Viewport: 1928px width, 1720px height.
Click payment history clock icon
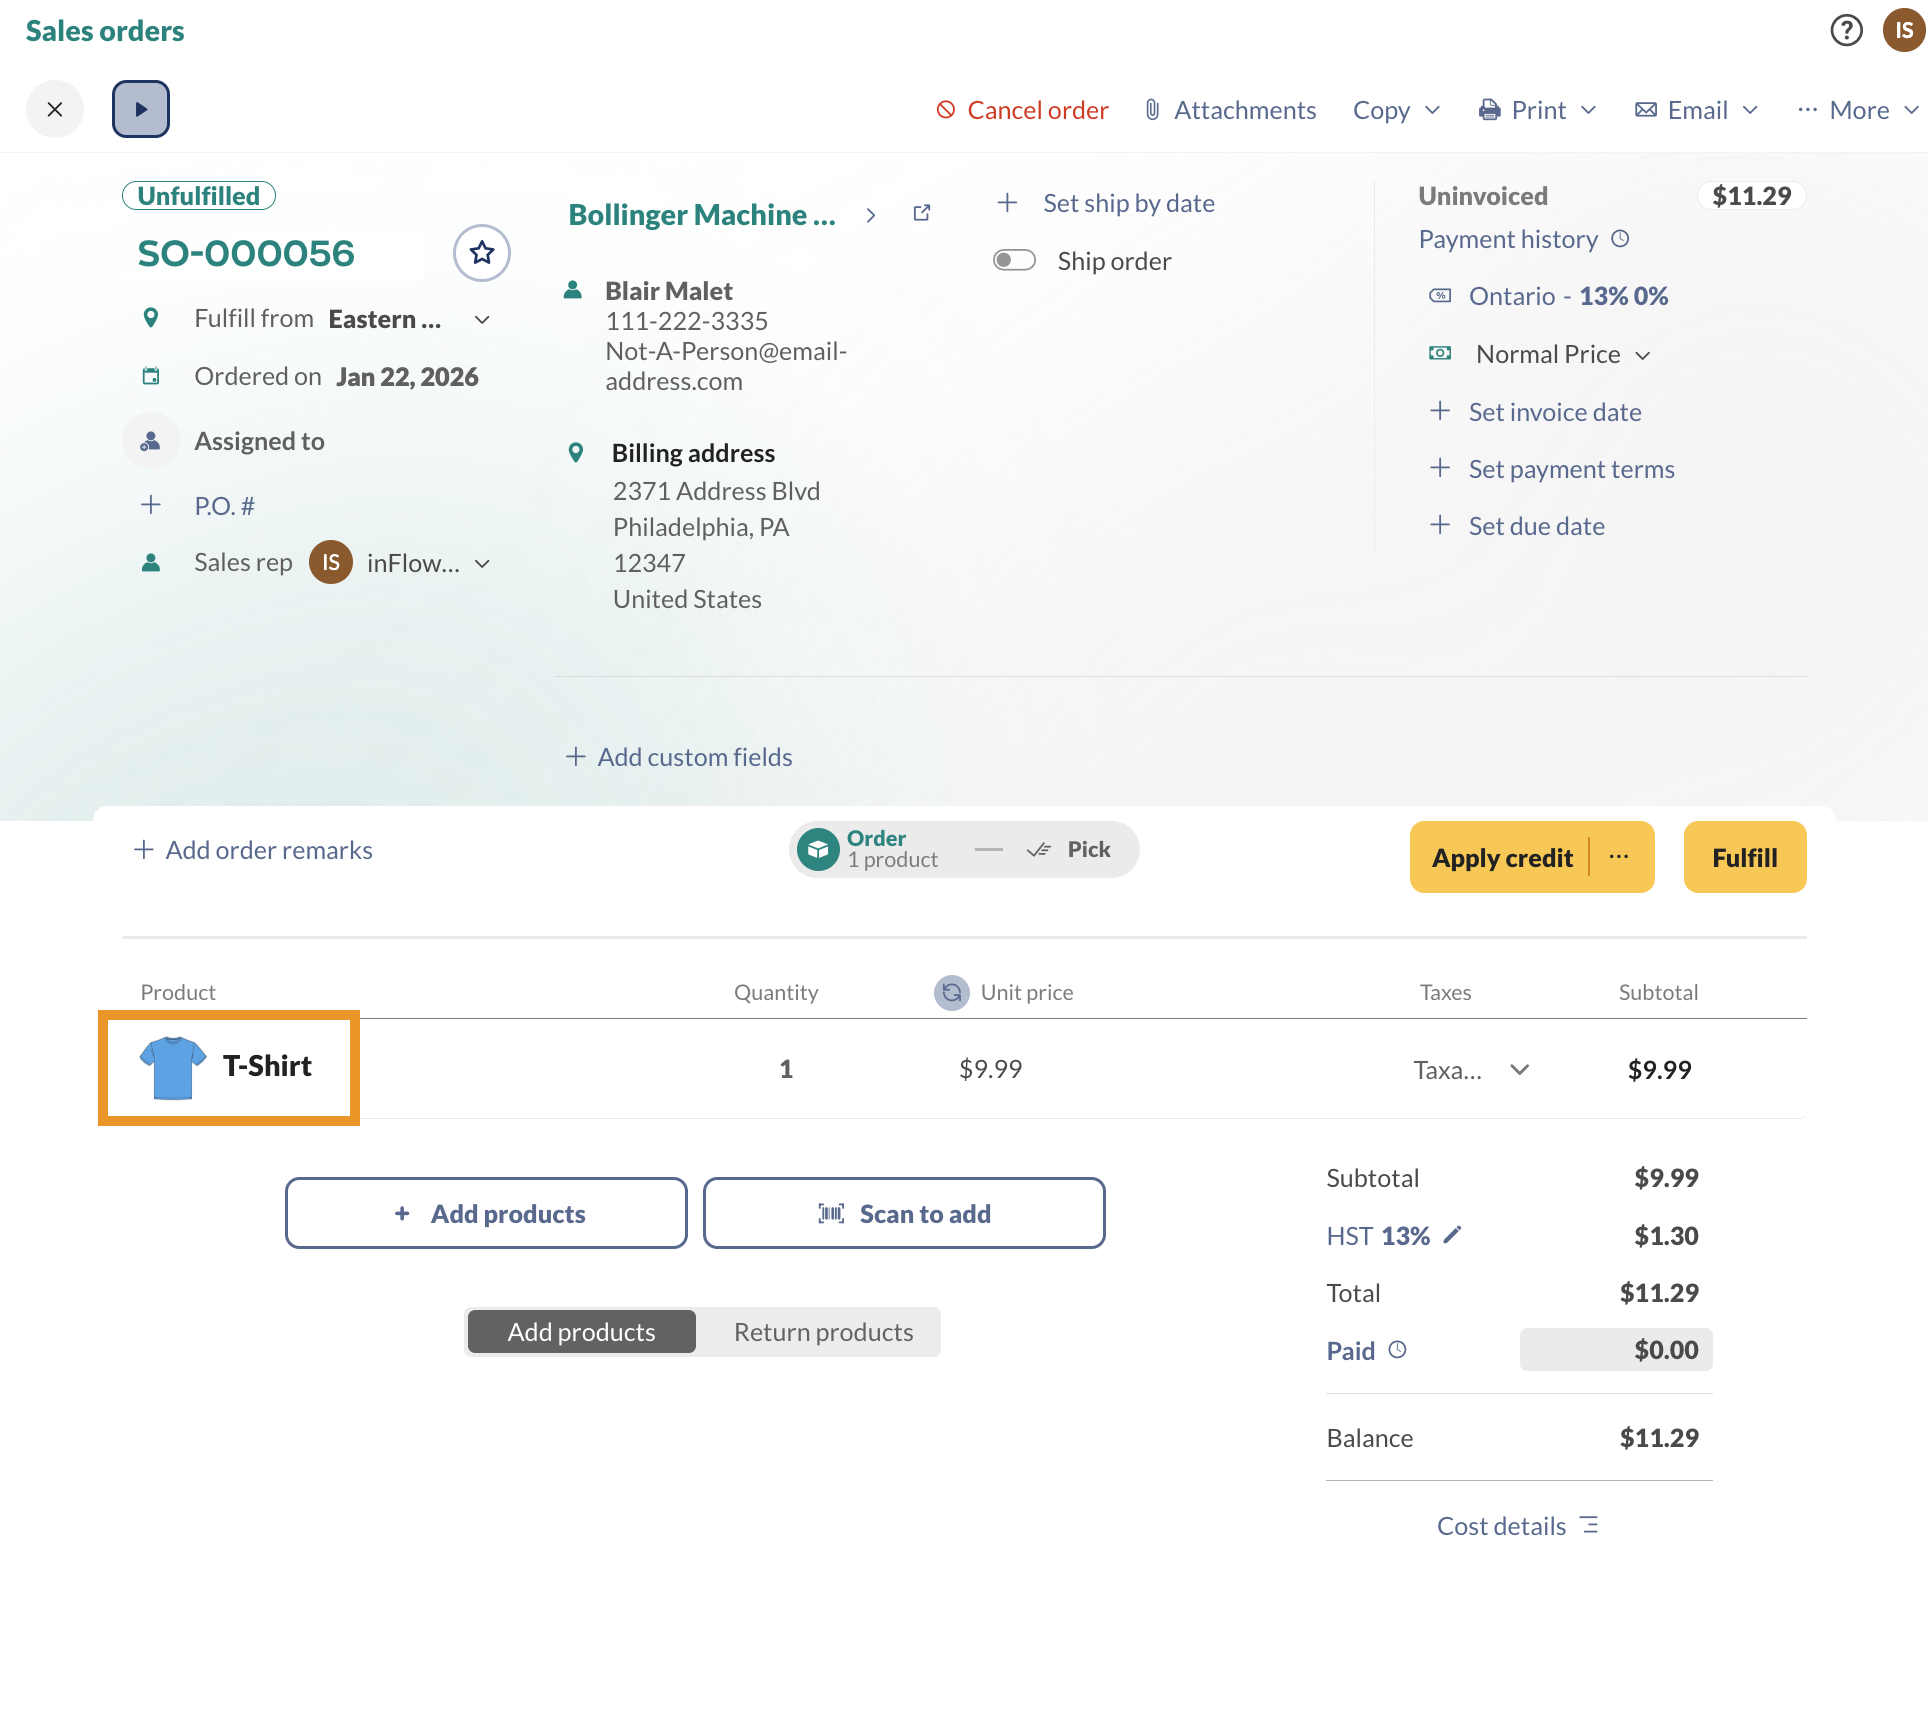pyautogui.click(x=1621, y=239)
